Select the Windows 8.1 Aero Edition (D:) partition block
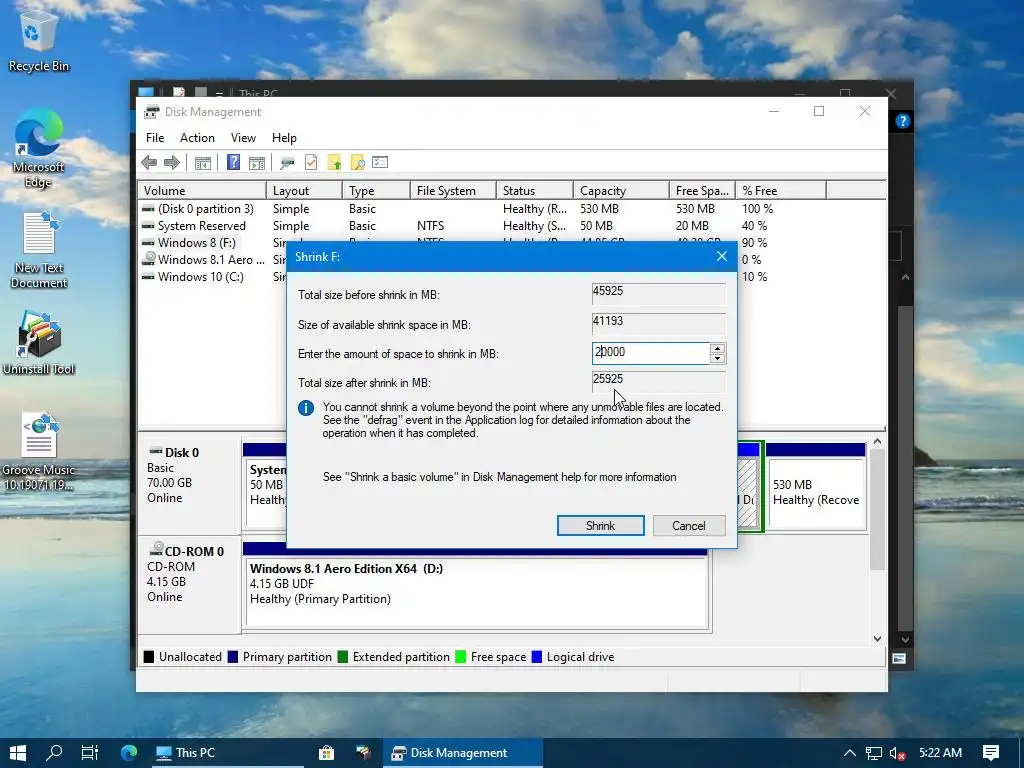This screenshot has width=1024, height=768. pos(477,586)
